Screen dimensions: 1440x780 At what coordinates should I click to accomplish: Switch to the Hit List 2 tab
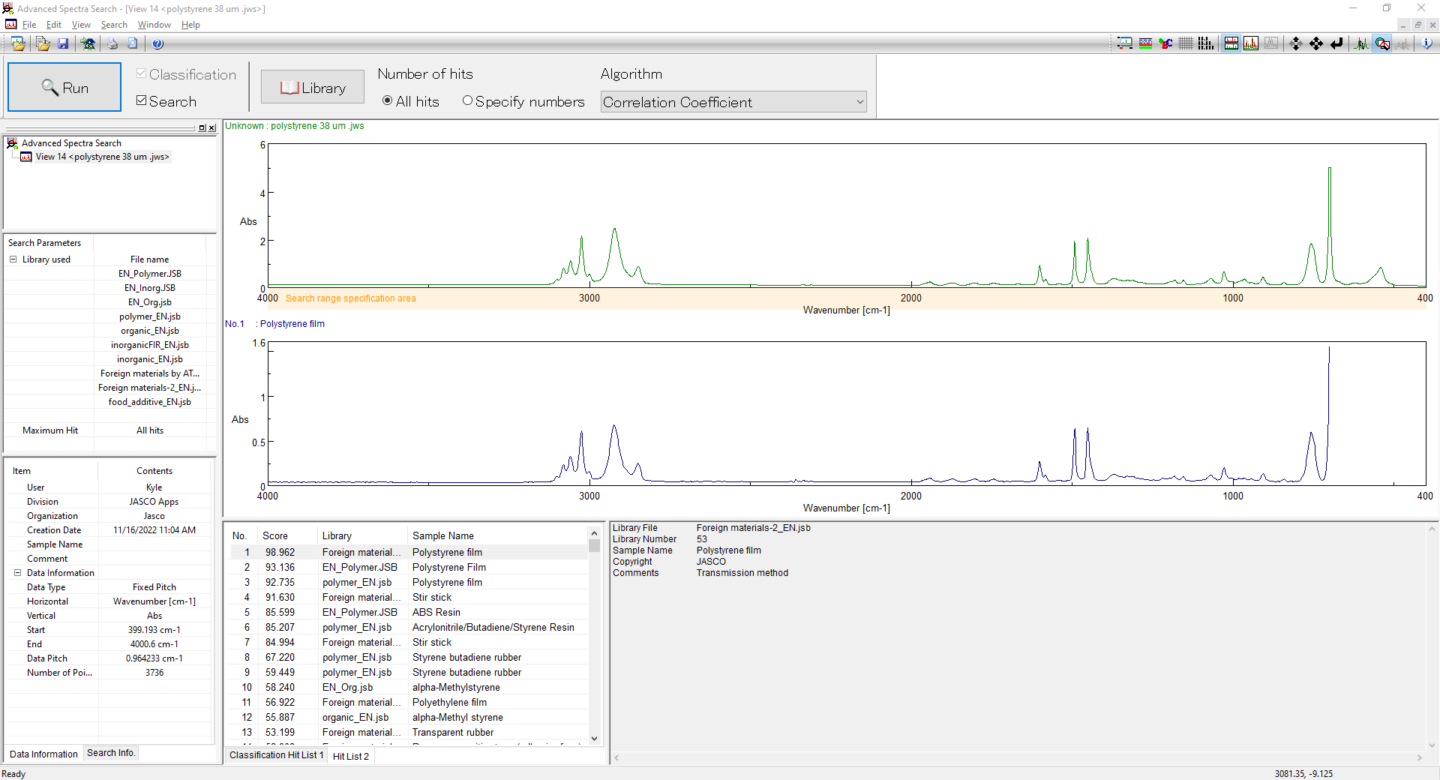[350, 756]
